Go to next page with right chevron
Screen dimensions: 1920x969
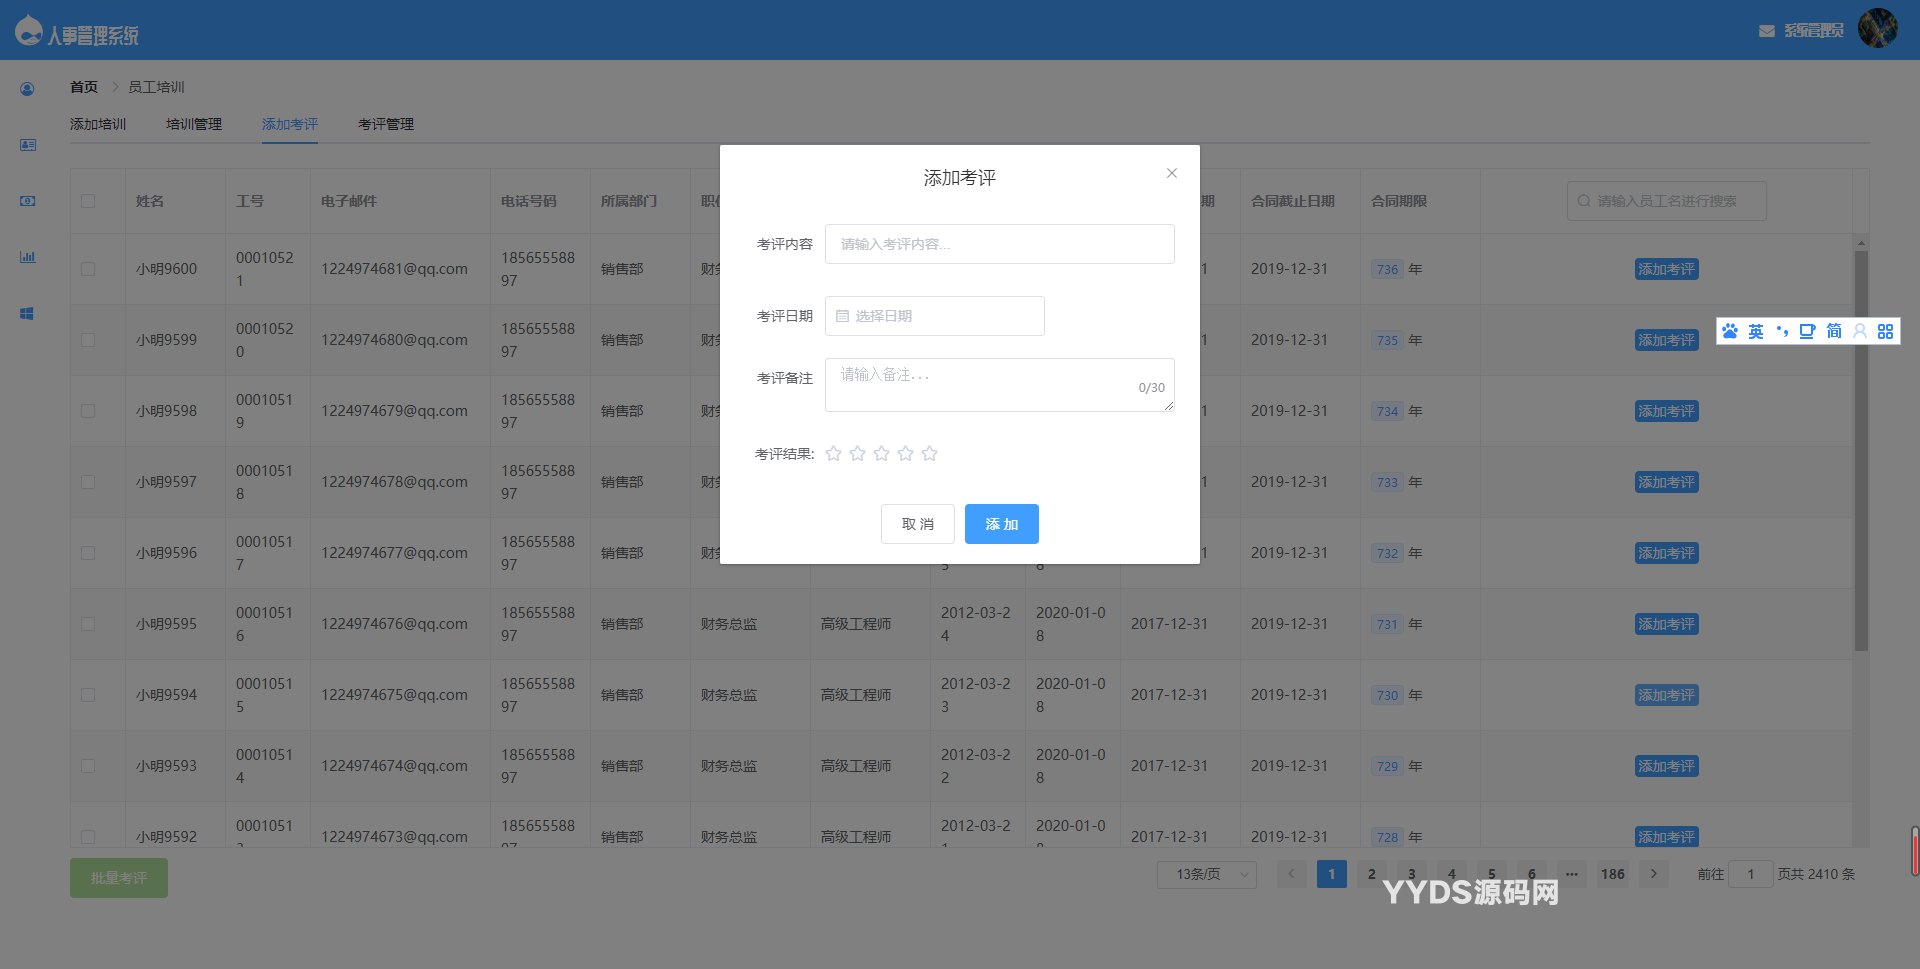[x=1654, y=874]
